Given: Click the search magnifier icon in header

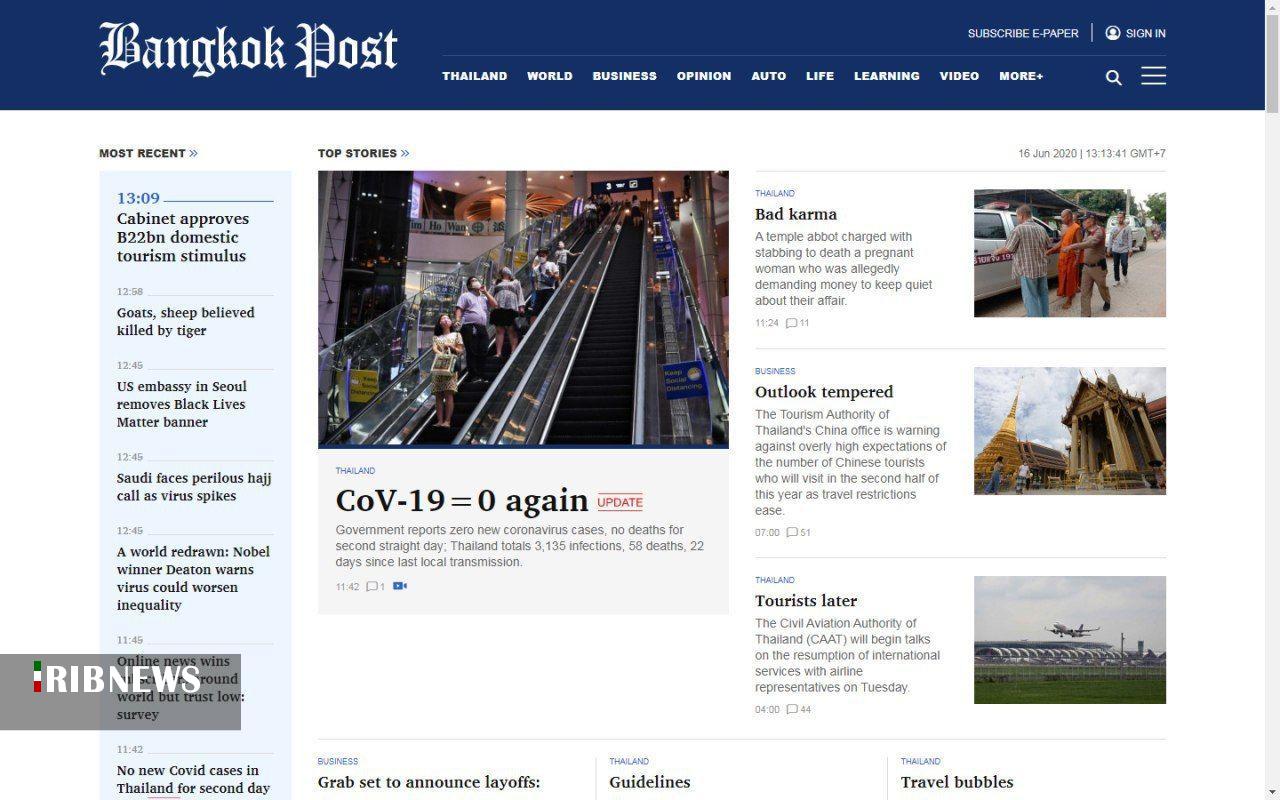Looking at the screenshot, I should tap(1113, 78).
